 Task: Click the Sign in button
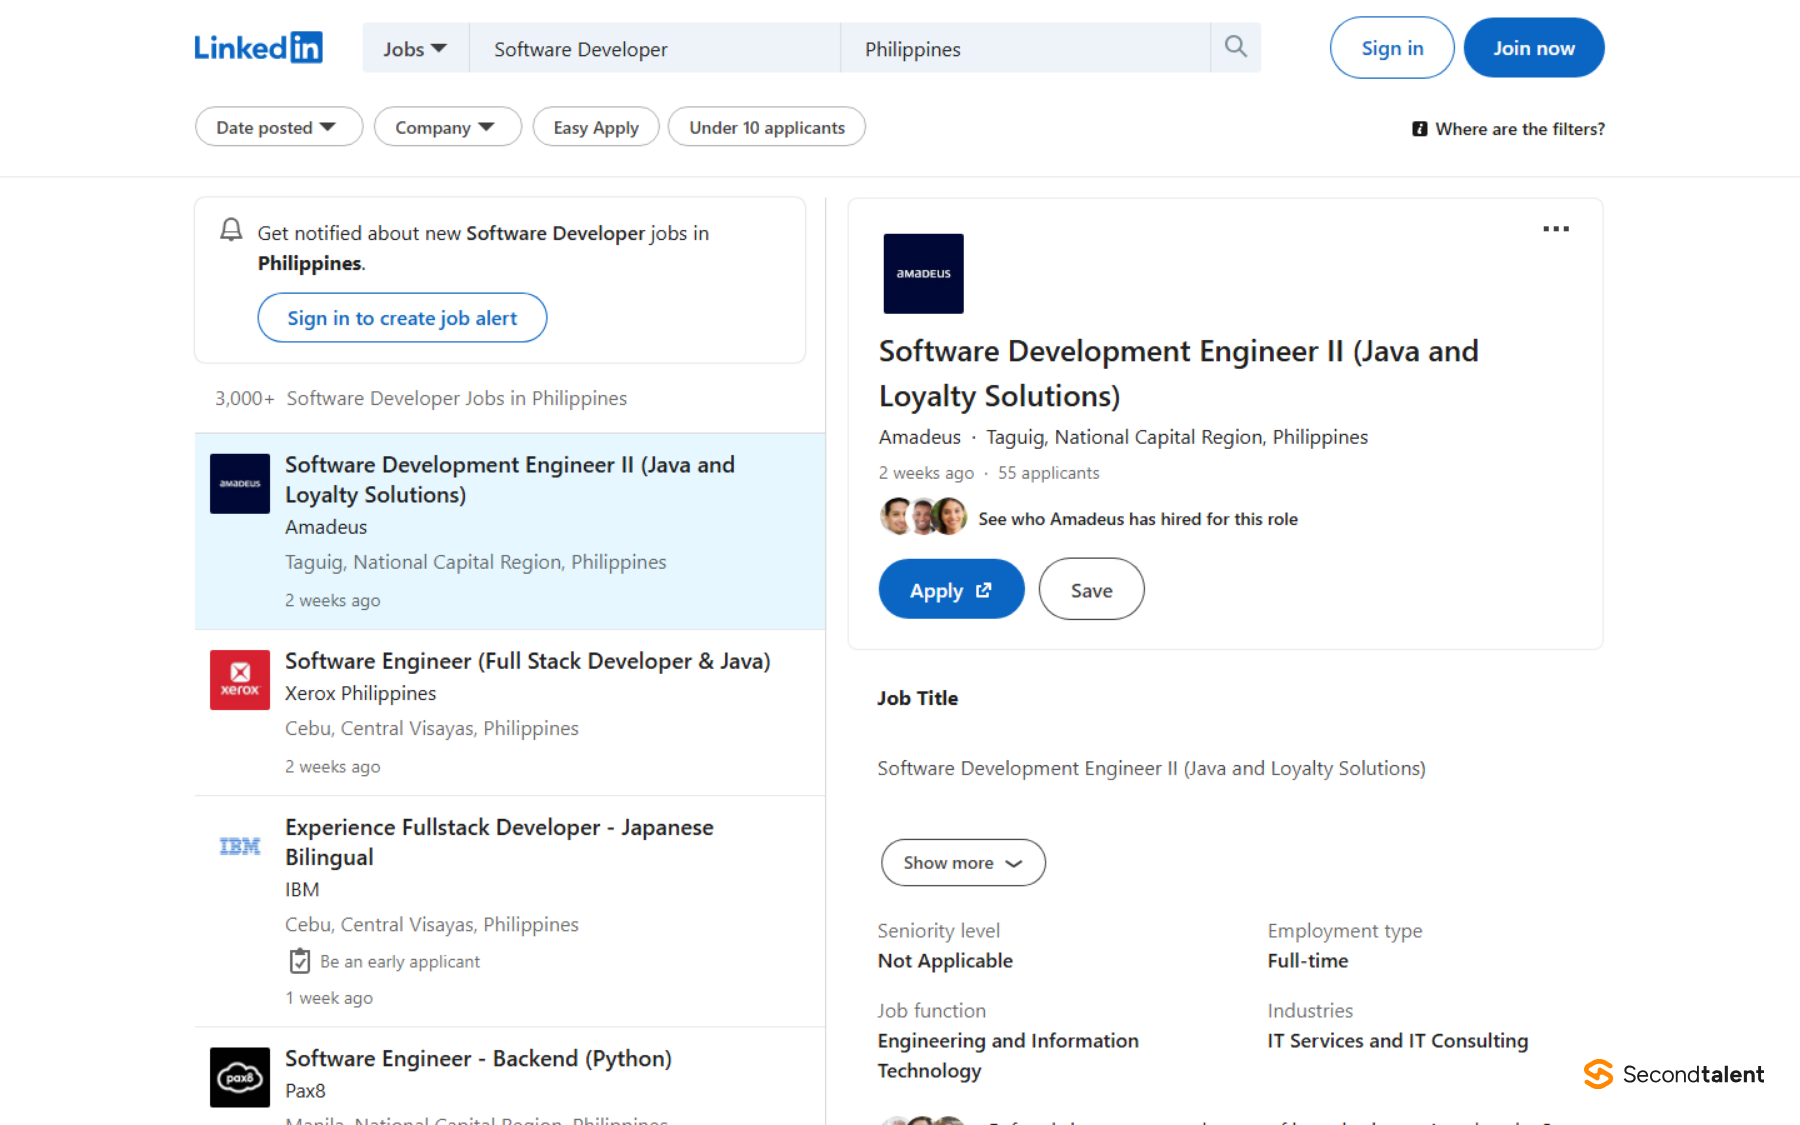point(1391,48)
